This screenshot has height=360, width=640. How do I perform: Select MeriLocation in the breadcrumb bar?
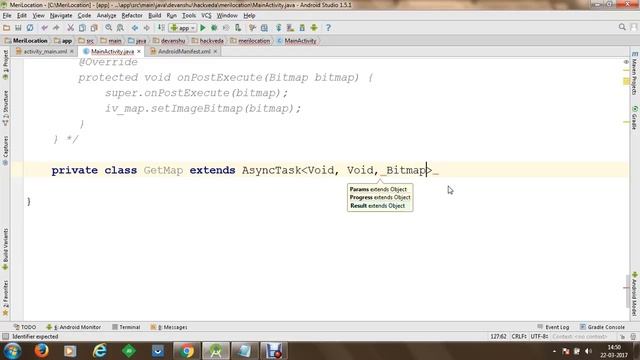pyautogui.click(x=26, y=41)
